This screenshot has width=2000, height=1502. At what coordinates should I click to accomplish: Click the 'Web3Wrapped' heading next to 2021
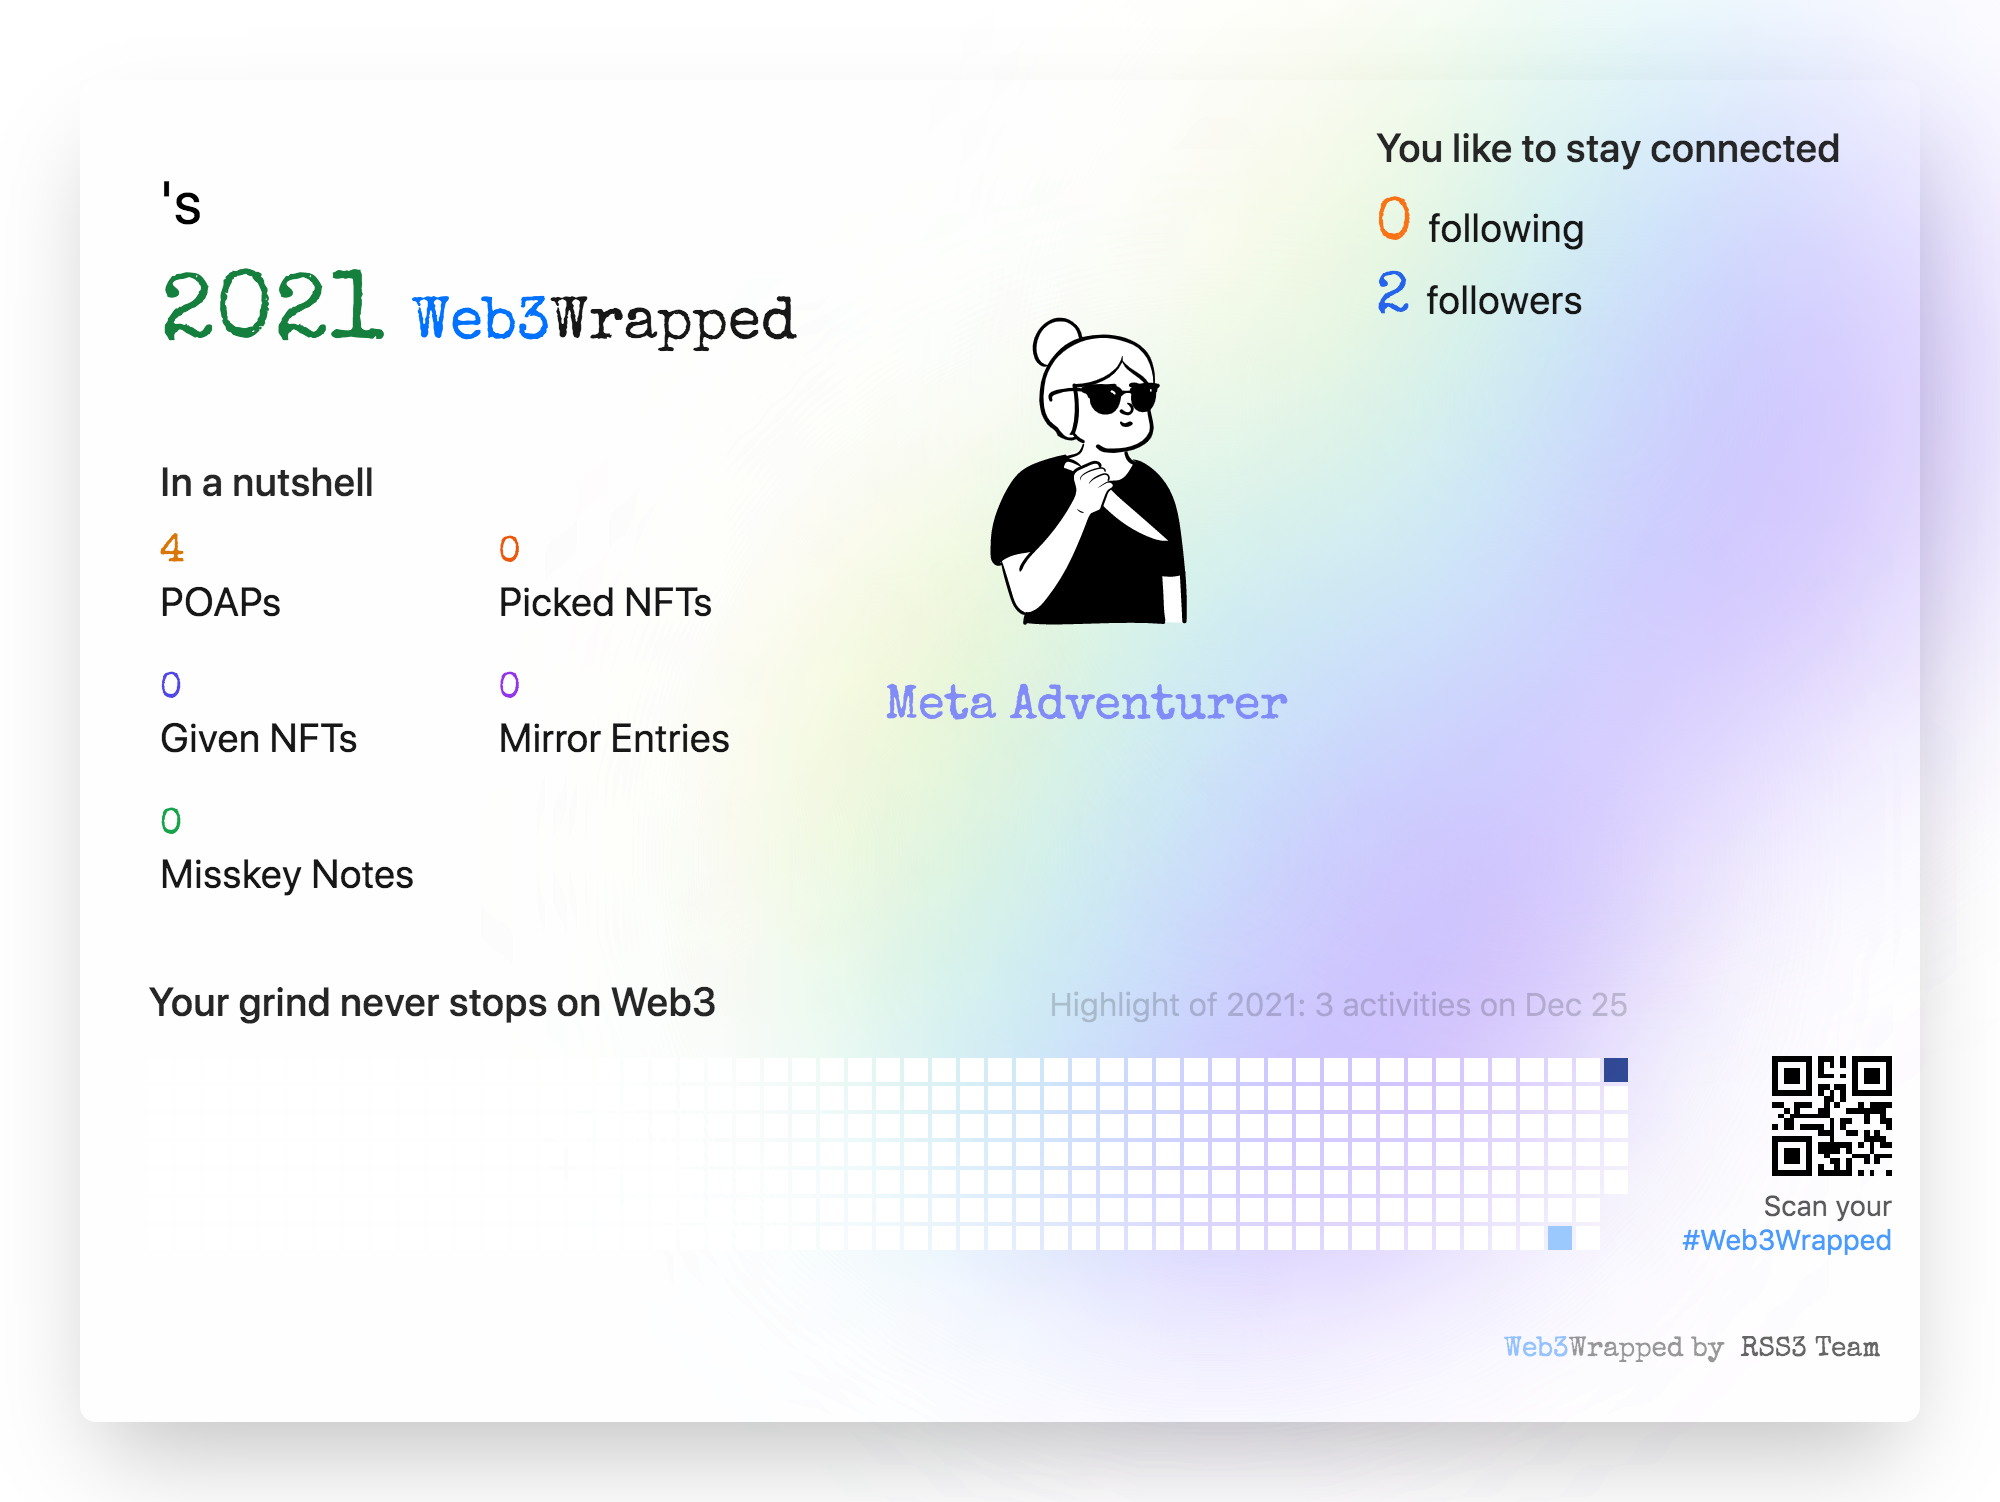coord(604,320)
